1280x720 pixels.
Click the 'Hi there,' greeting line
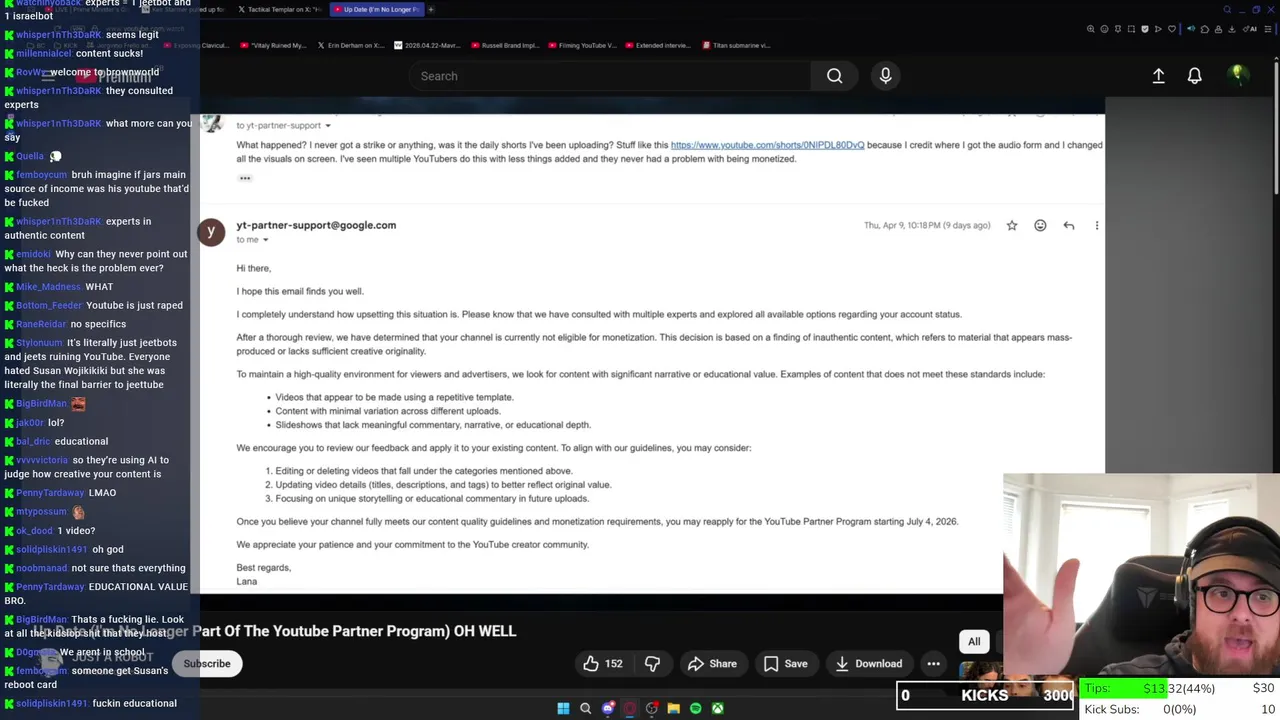253,268
